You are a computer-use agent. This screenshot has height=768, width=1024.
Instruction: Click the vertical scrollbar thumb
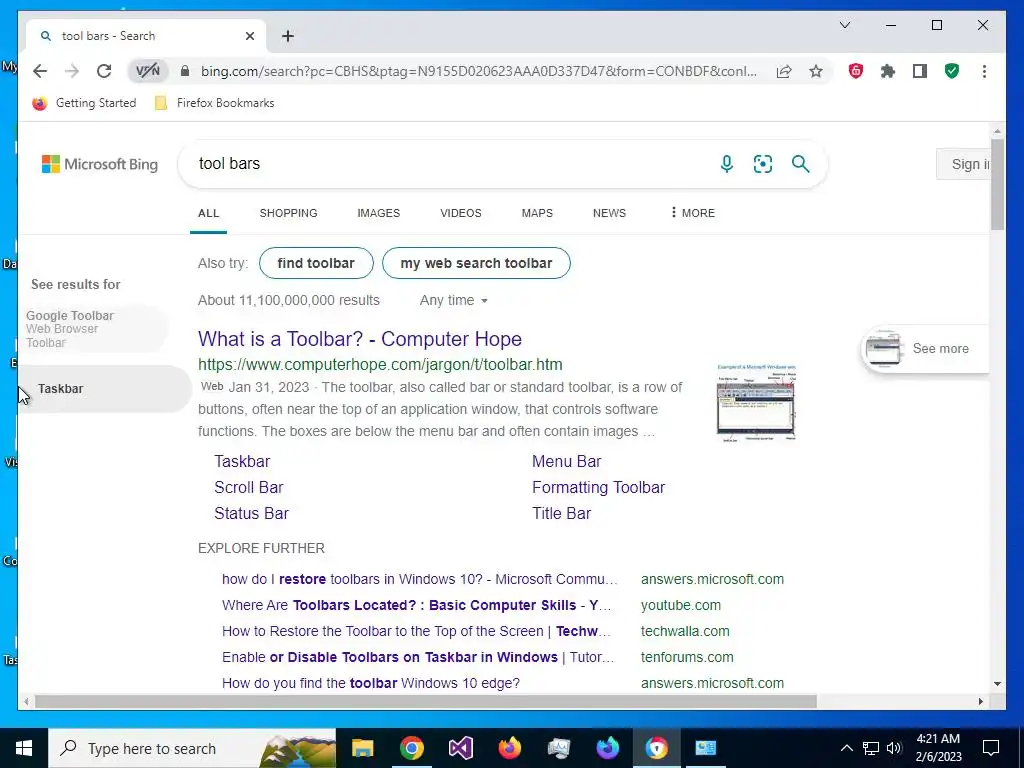(x=997, y=184)
